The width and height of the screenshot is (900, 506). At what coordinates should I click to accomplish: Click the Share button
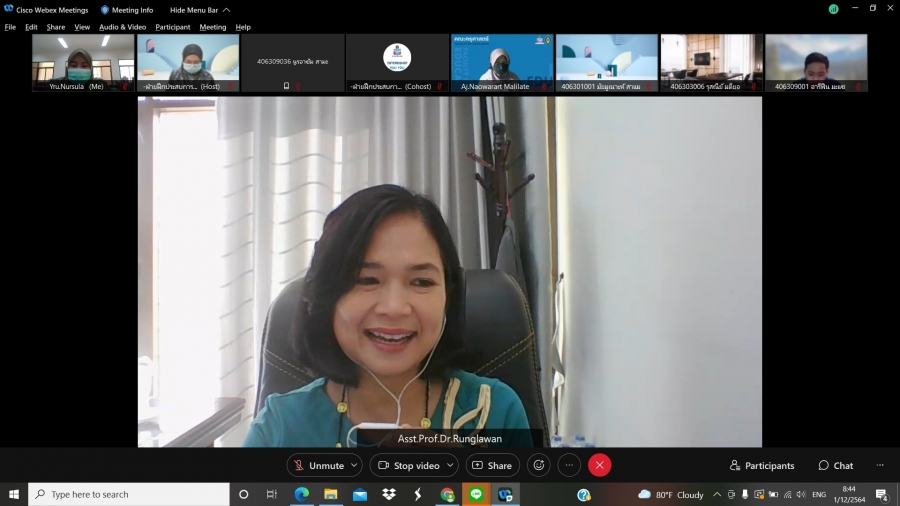492,465
